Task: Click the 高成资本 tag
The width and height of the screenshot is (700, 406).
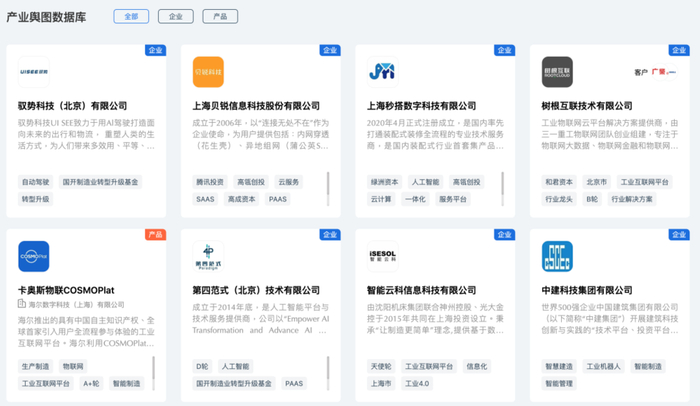Action: [242, 199]
